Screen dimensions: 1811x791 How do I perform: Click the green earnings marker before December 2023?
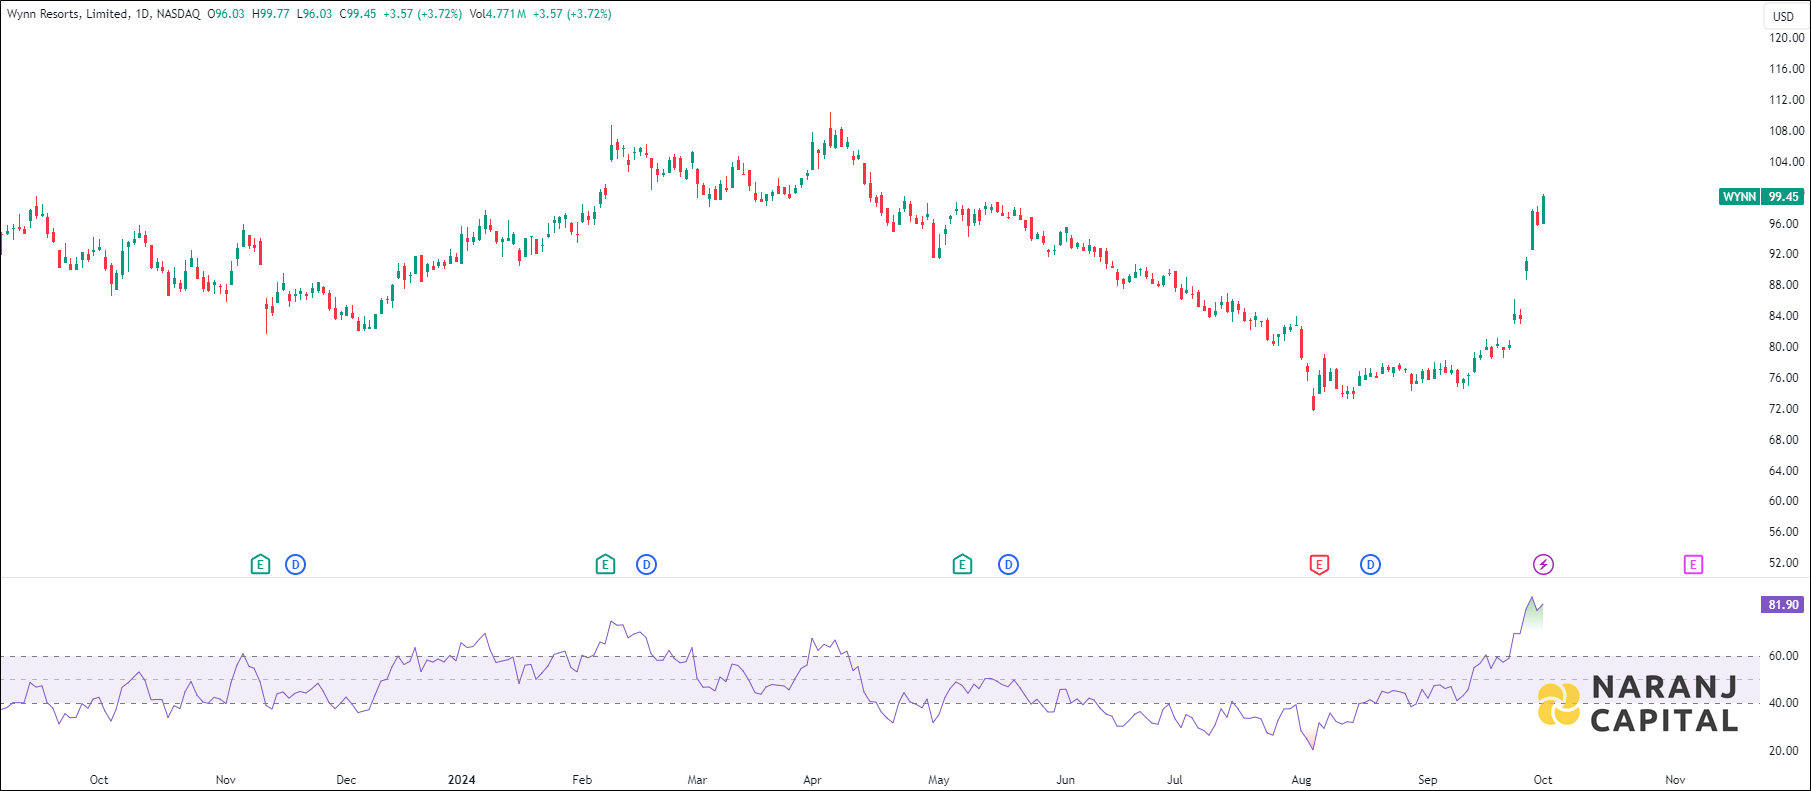(x=260, y=565)
